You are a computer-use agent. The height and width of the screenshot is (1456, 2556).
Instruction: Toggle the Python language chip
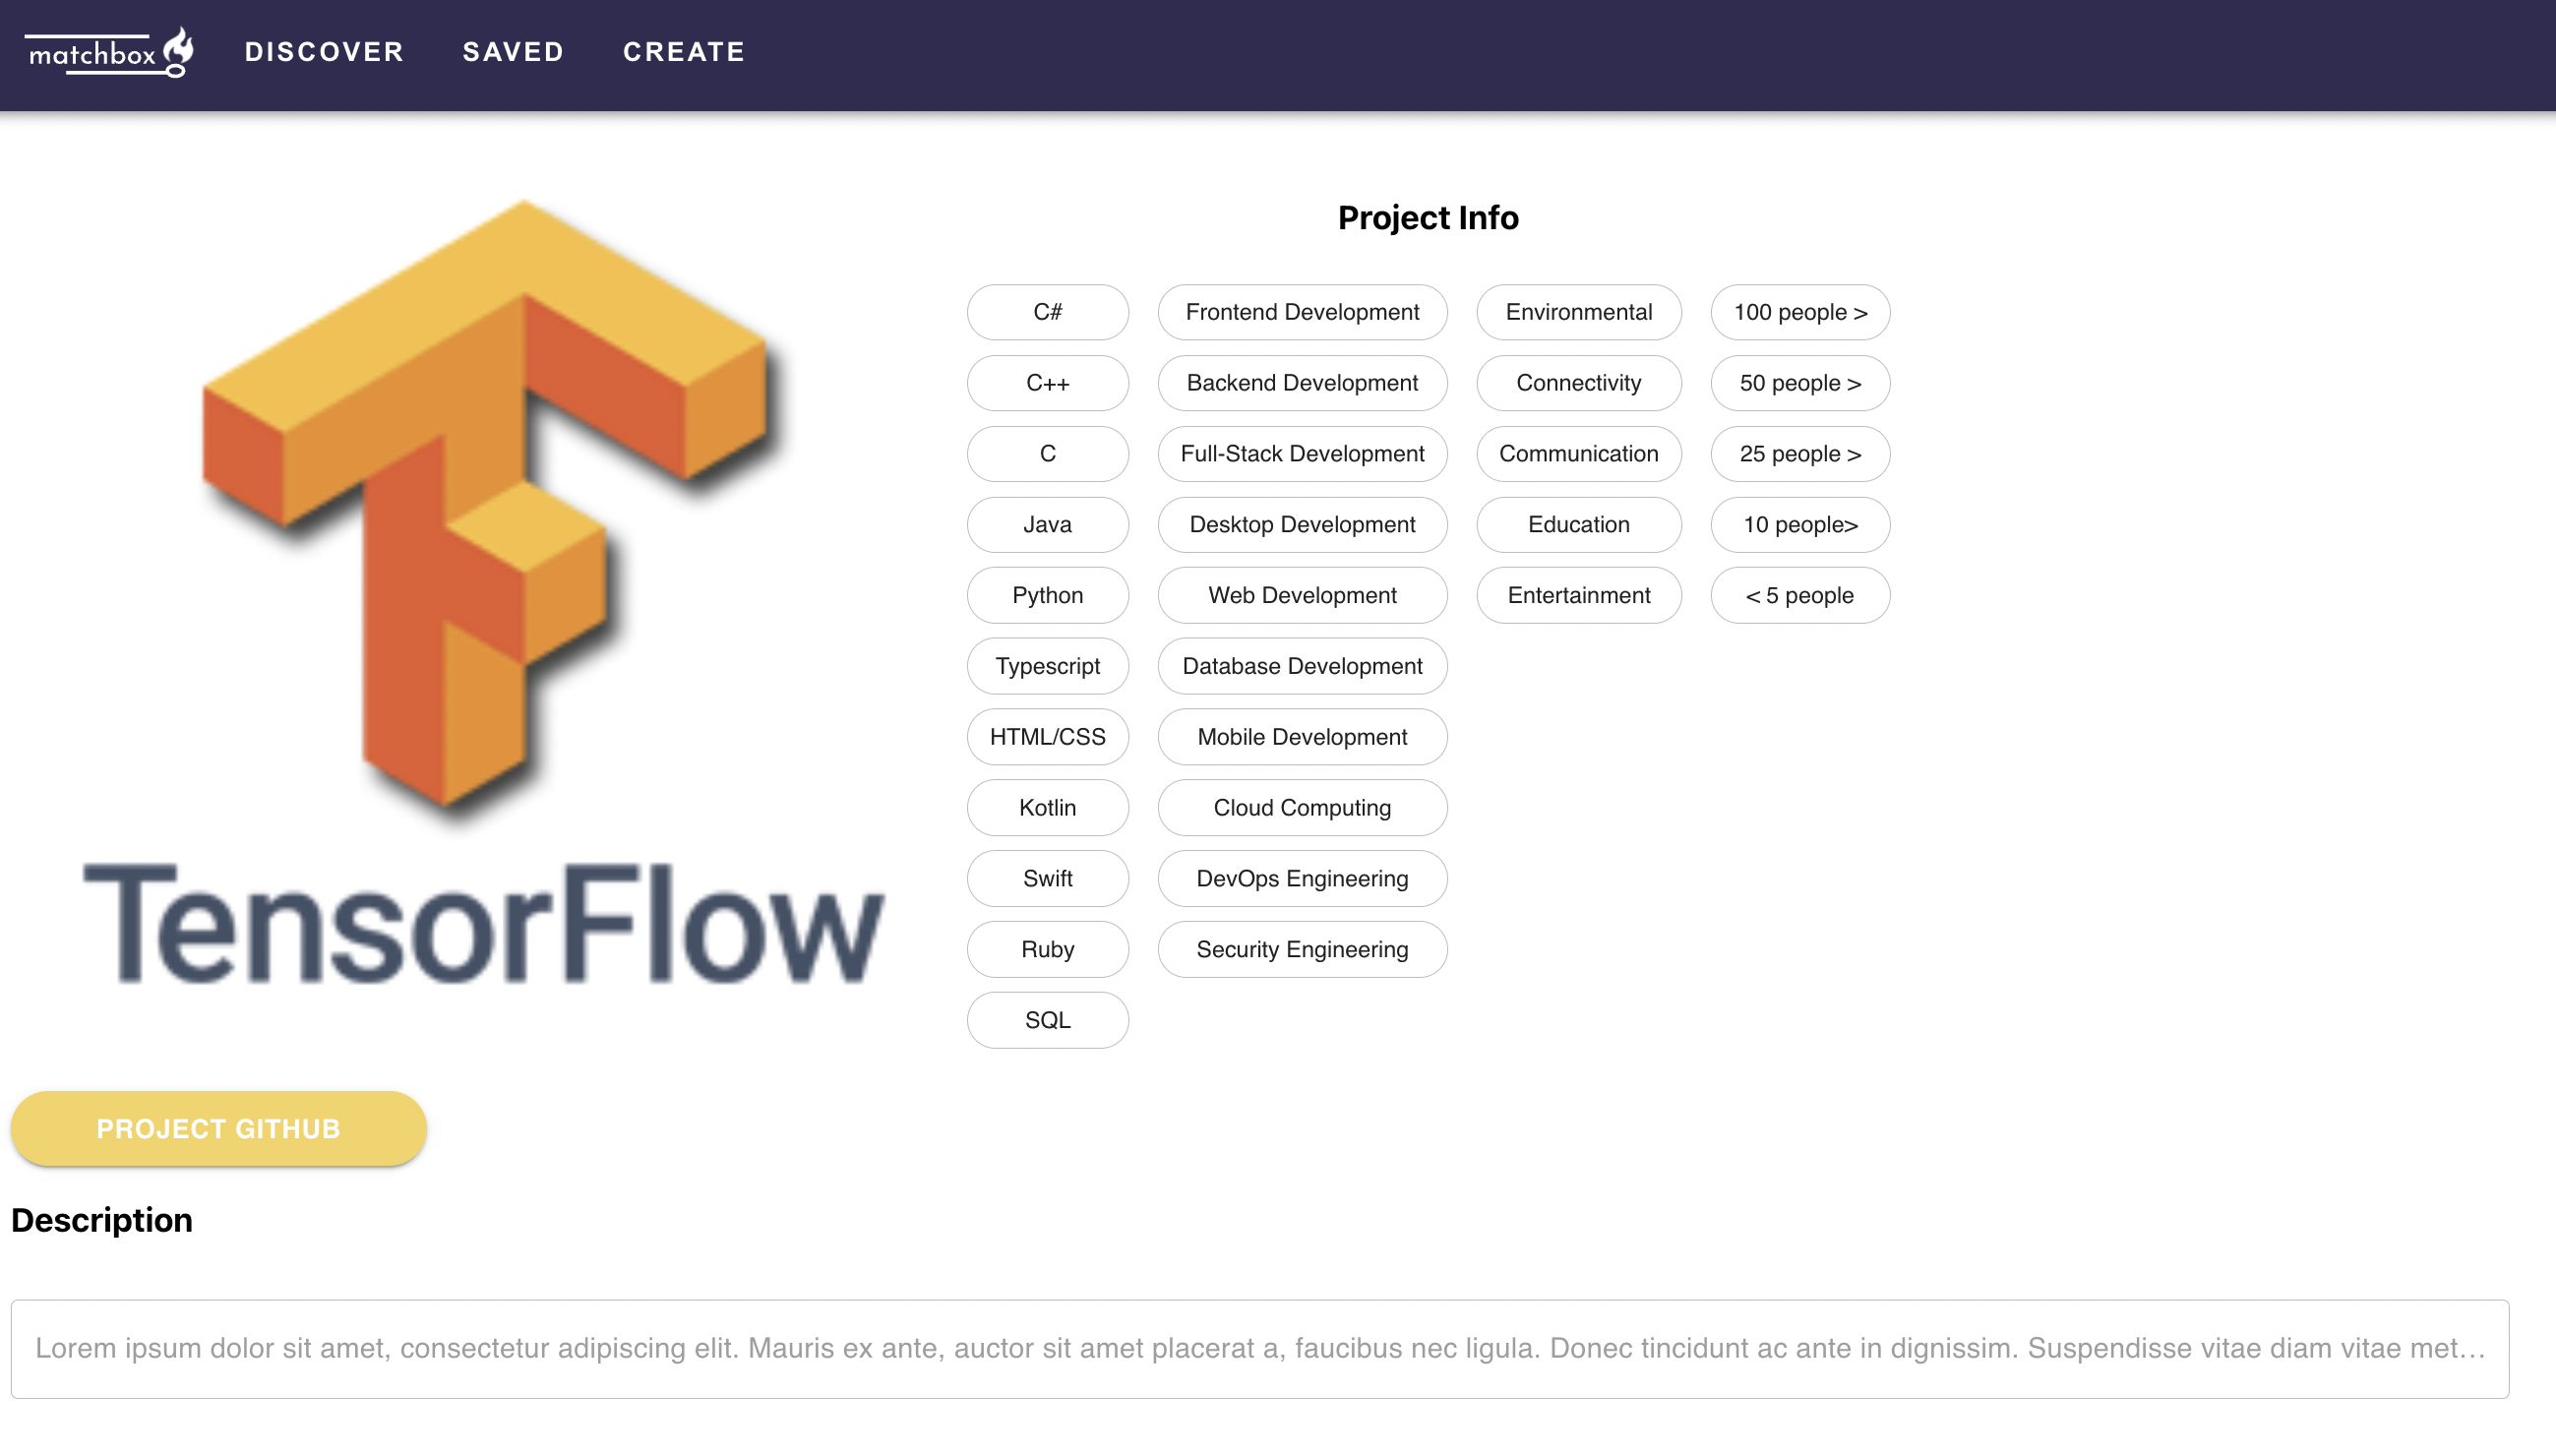point(1047,596)
